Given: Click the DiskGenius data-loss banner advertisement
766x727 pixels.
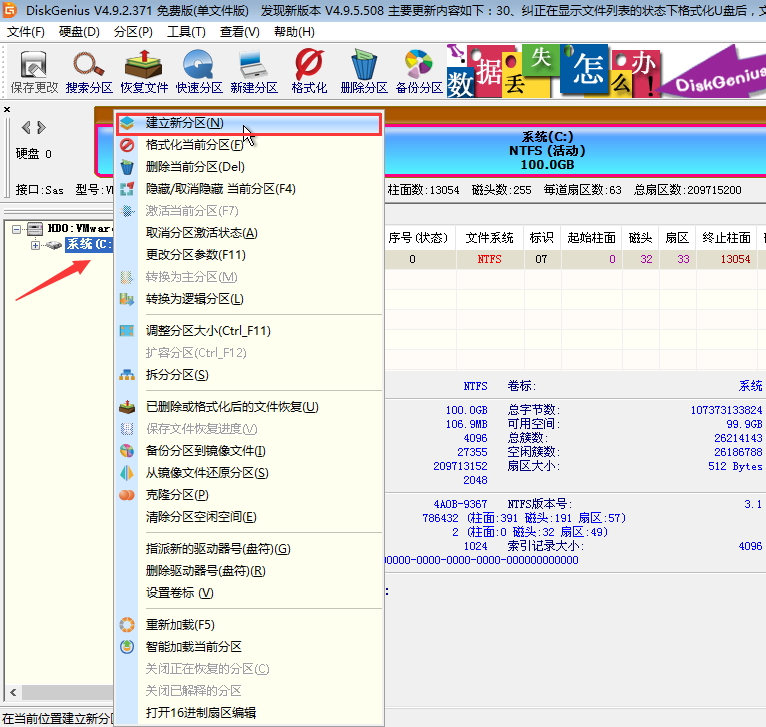Looking at the screenshot, I should point(605,72).
